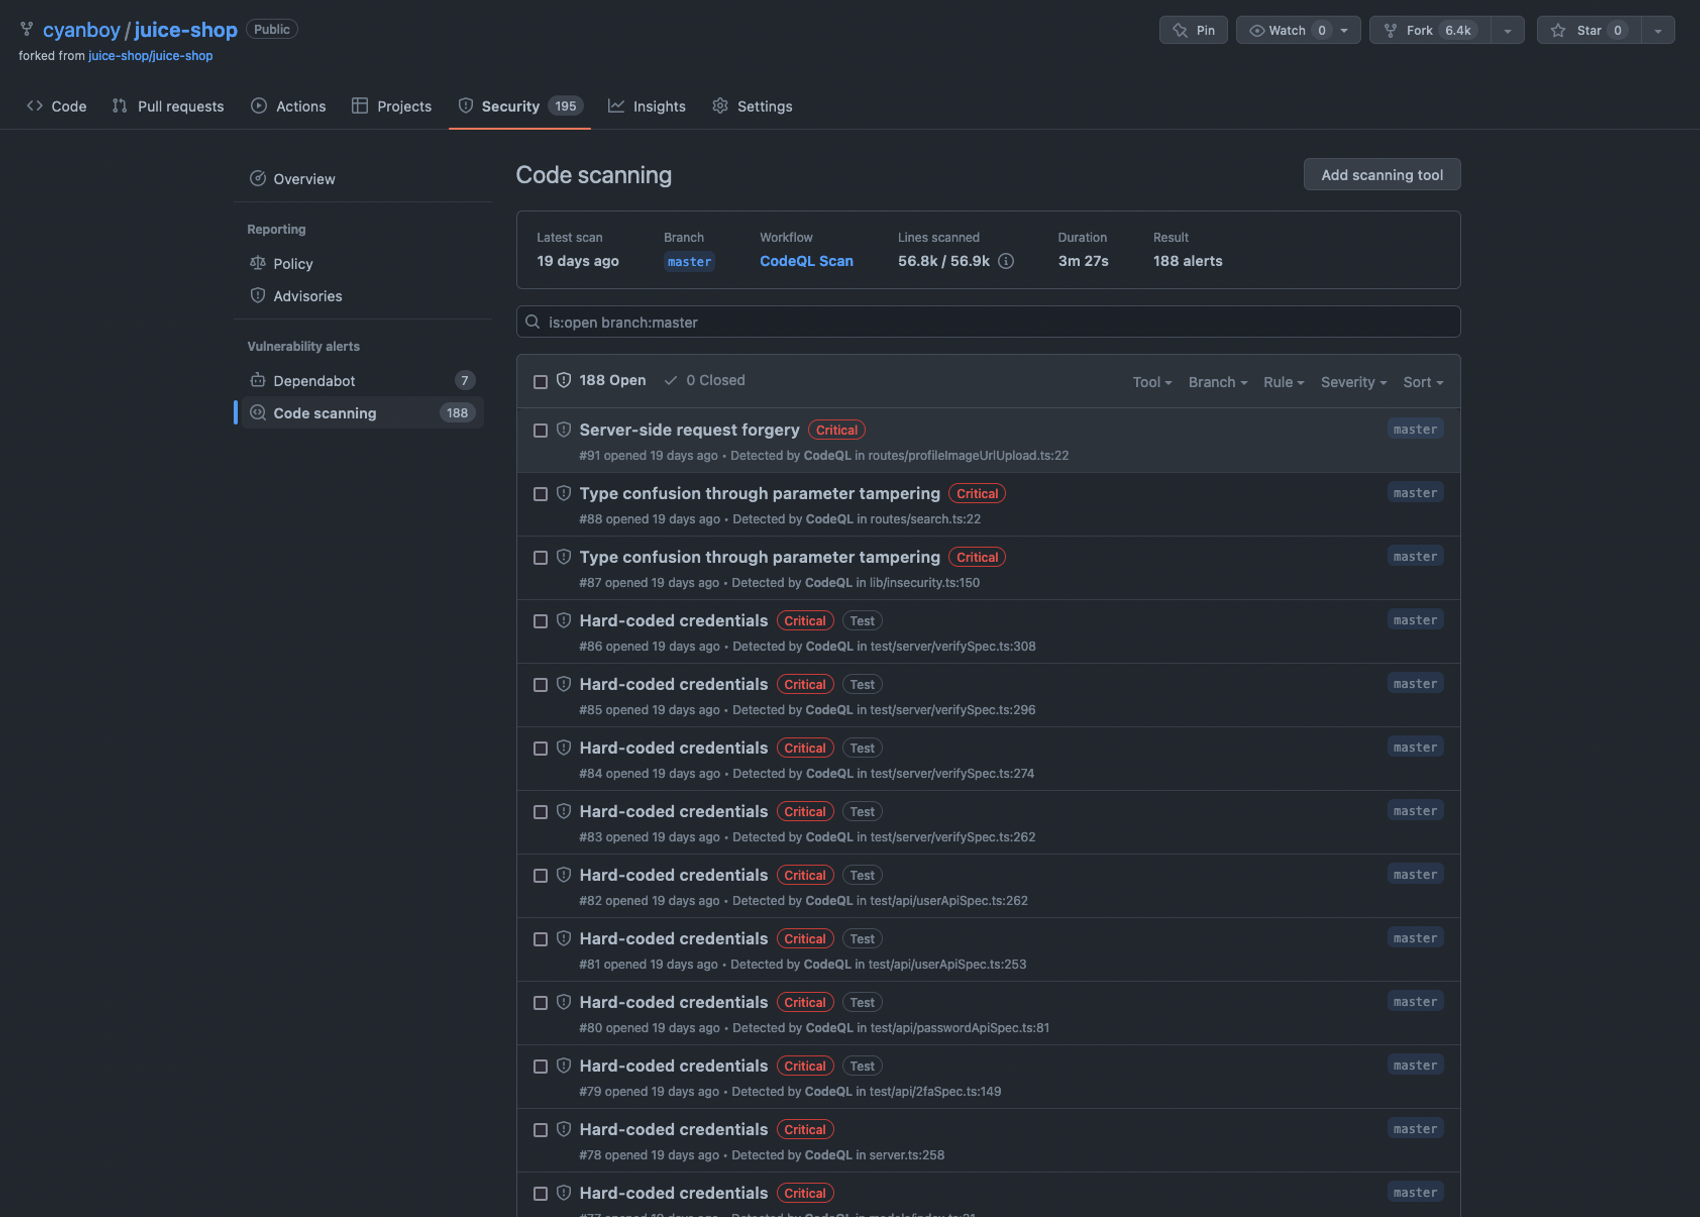Click the Test tag on alert #86
The width and height of the screenshot is (1700, 1217).
(x=862, y=621)
